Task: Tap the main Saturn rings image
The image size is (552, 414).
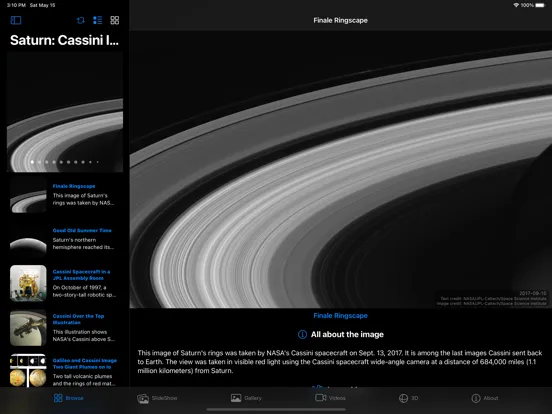Action: [x=340, y=169]
